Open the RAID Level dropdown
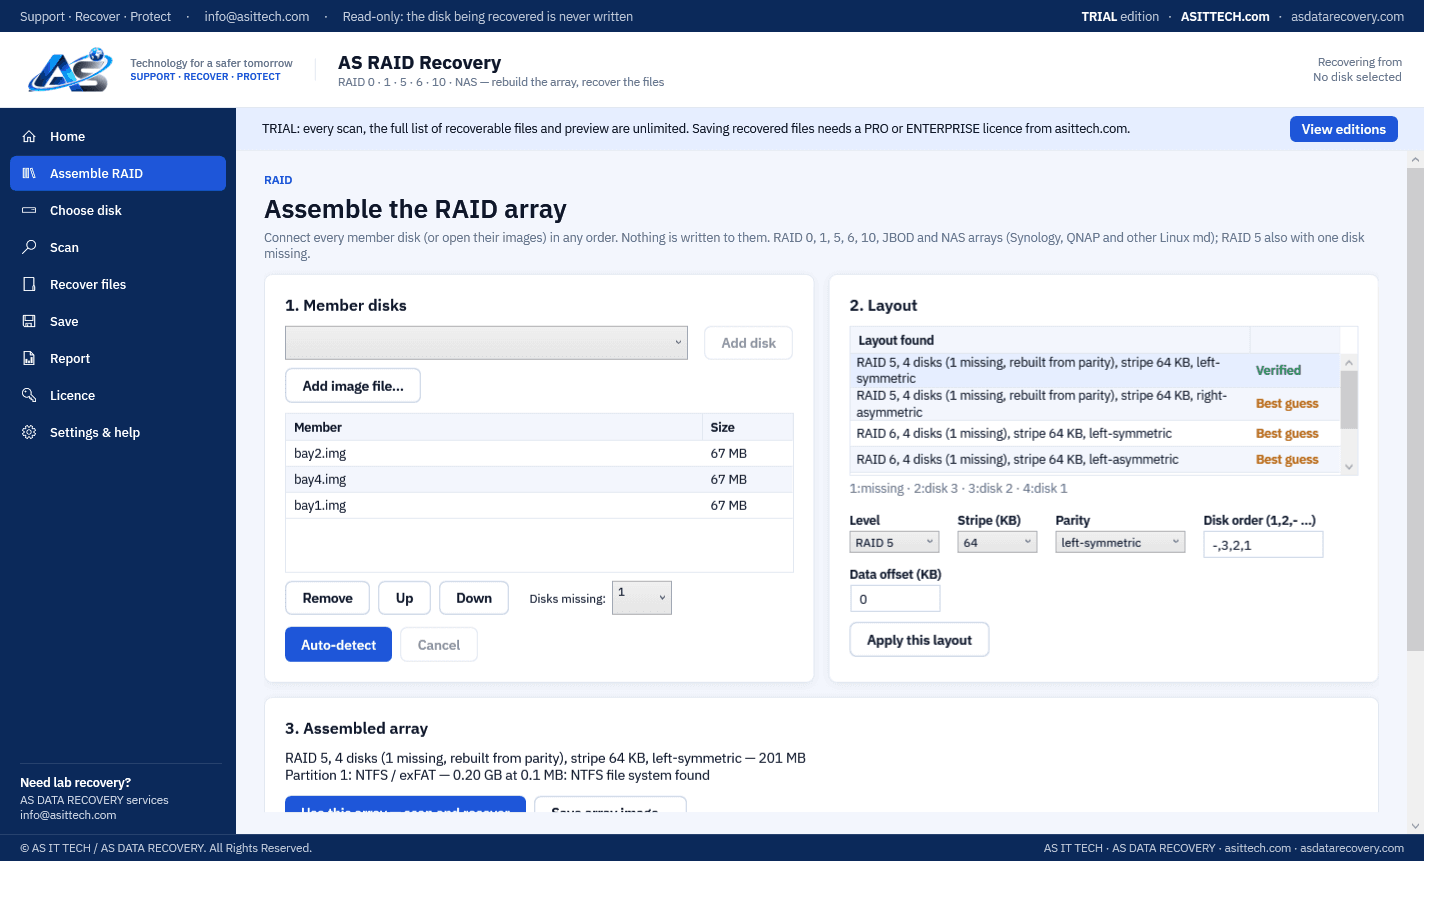The image size is (1440, 900). (x=894, y=542)
